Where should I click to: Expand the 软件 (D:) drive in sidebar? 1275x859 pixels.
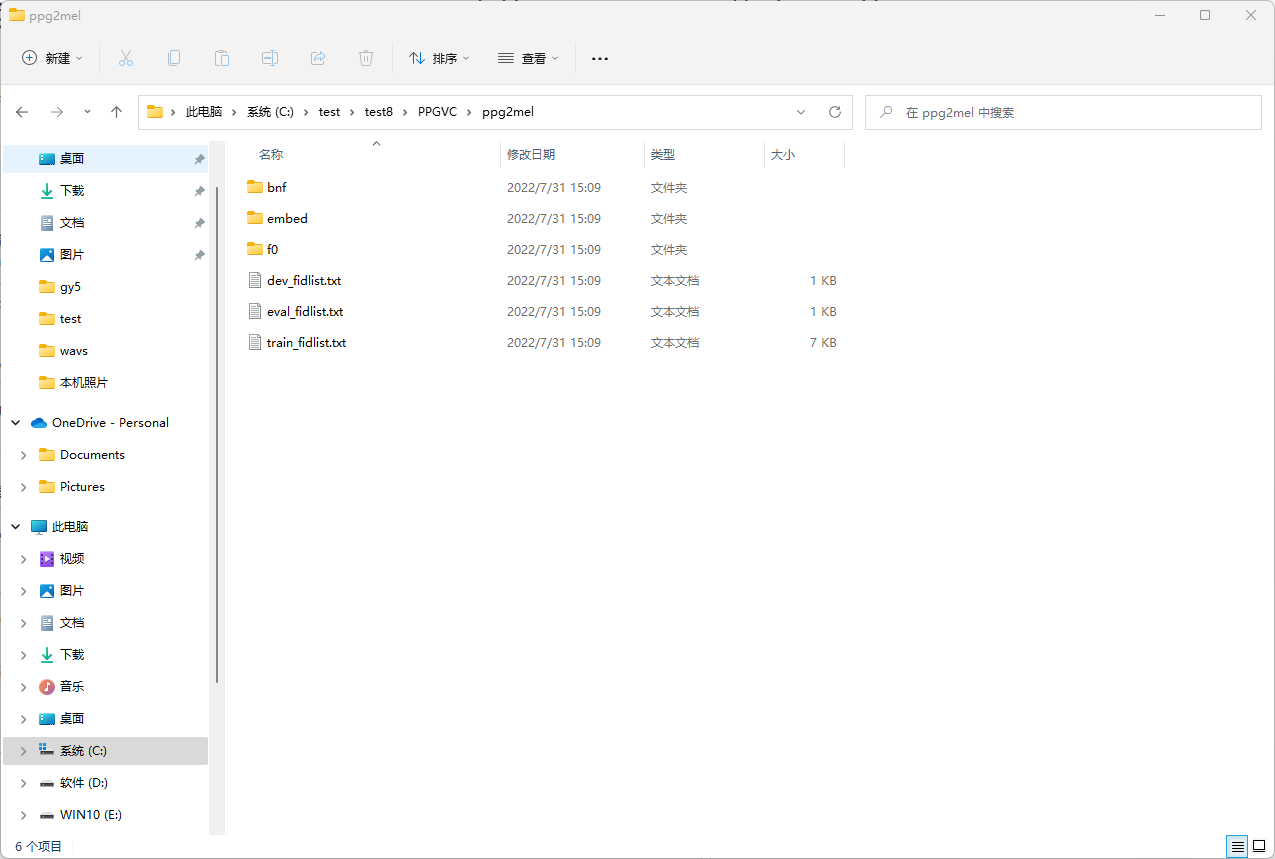click(x=23, y=782)
